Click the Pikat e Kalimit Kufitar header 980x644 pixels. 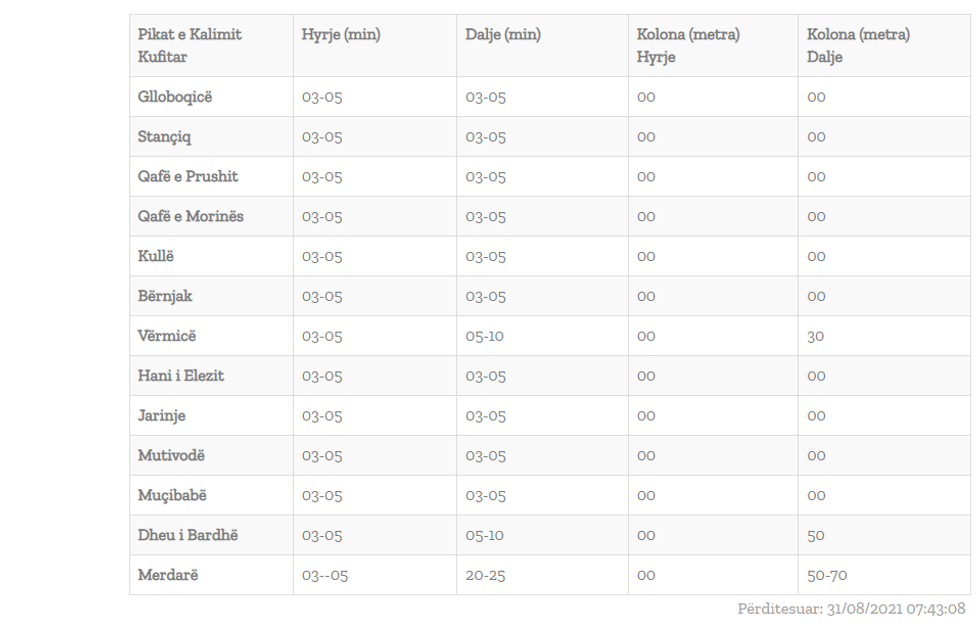[190, 46]
